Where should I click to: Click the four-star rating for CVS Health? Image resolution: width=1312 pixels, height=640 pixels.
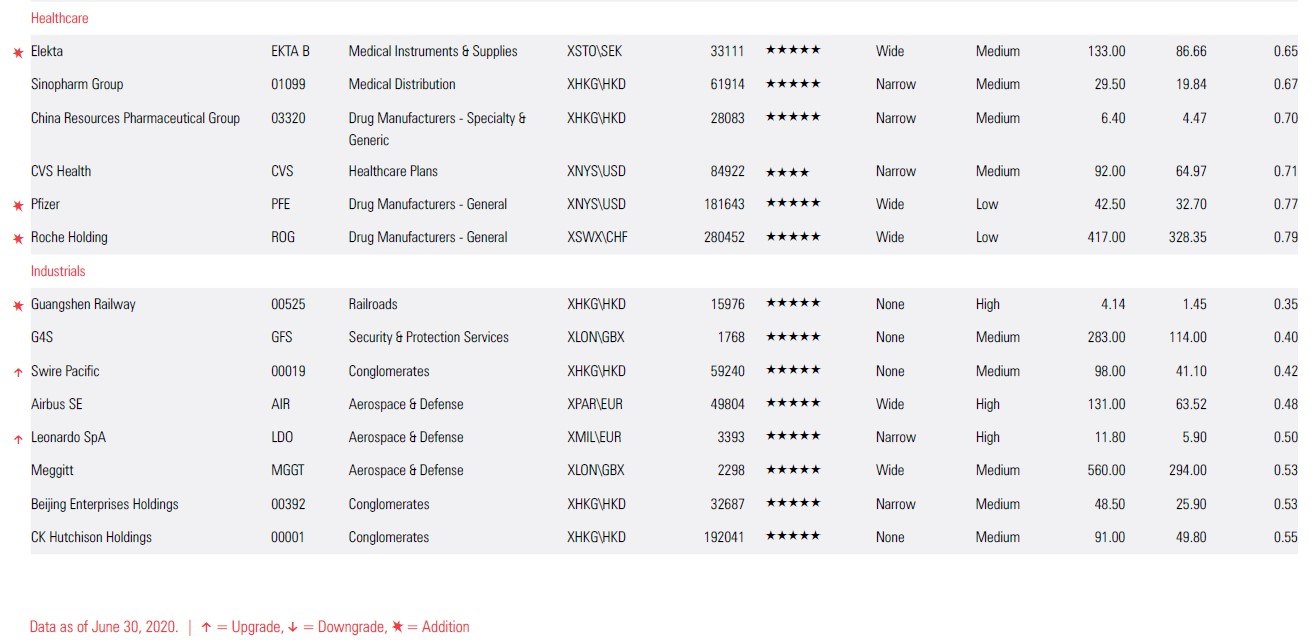[787, 172]
